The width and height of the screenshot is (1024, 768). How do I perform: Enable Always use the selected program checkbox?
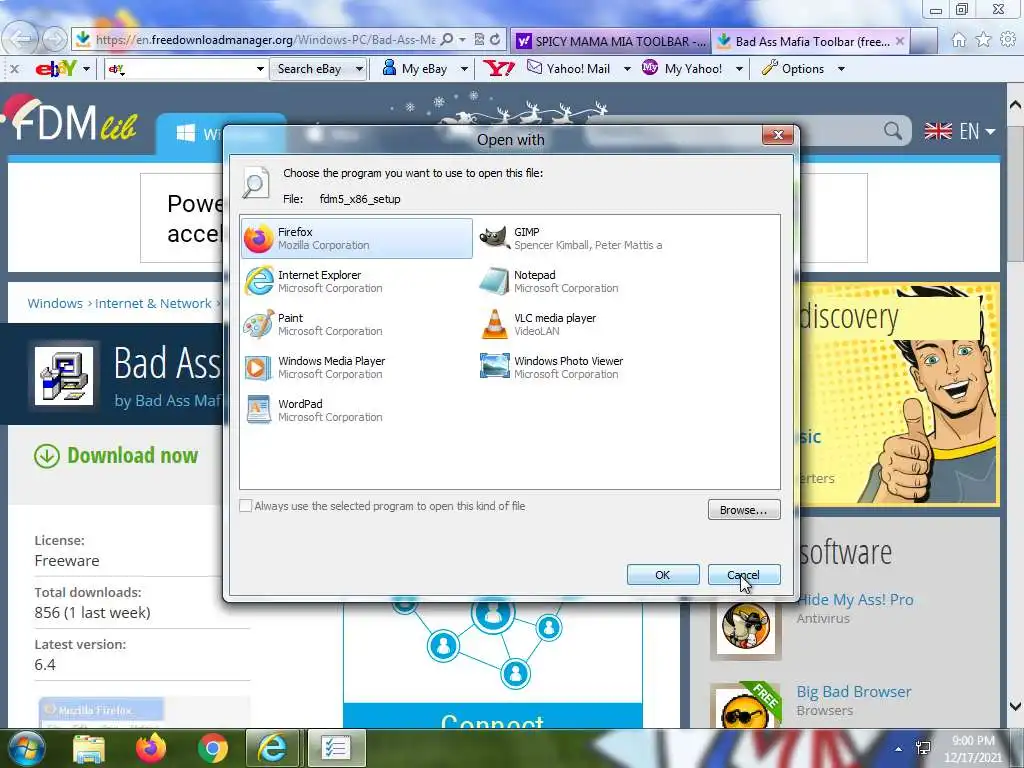[x=246, y=506]
